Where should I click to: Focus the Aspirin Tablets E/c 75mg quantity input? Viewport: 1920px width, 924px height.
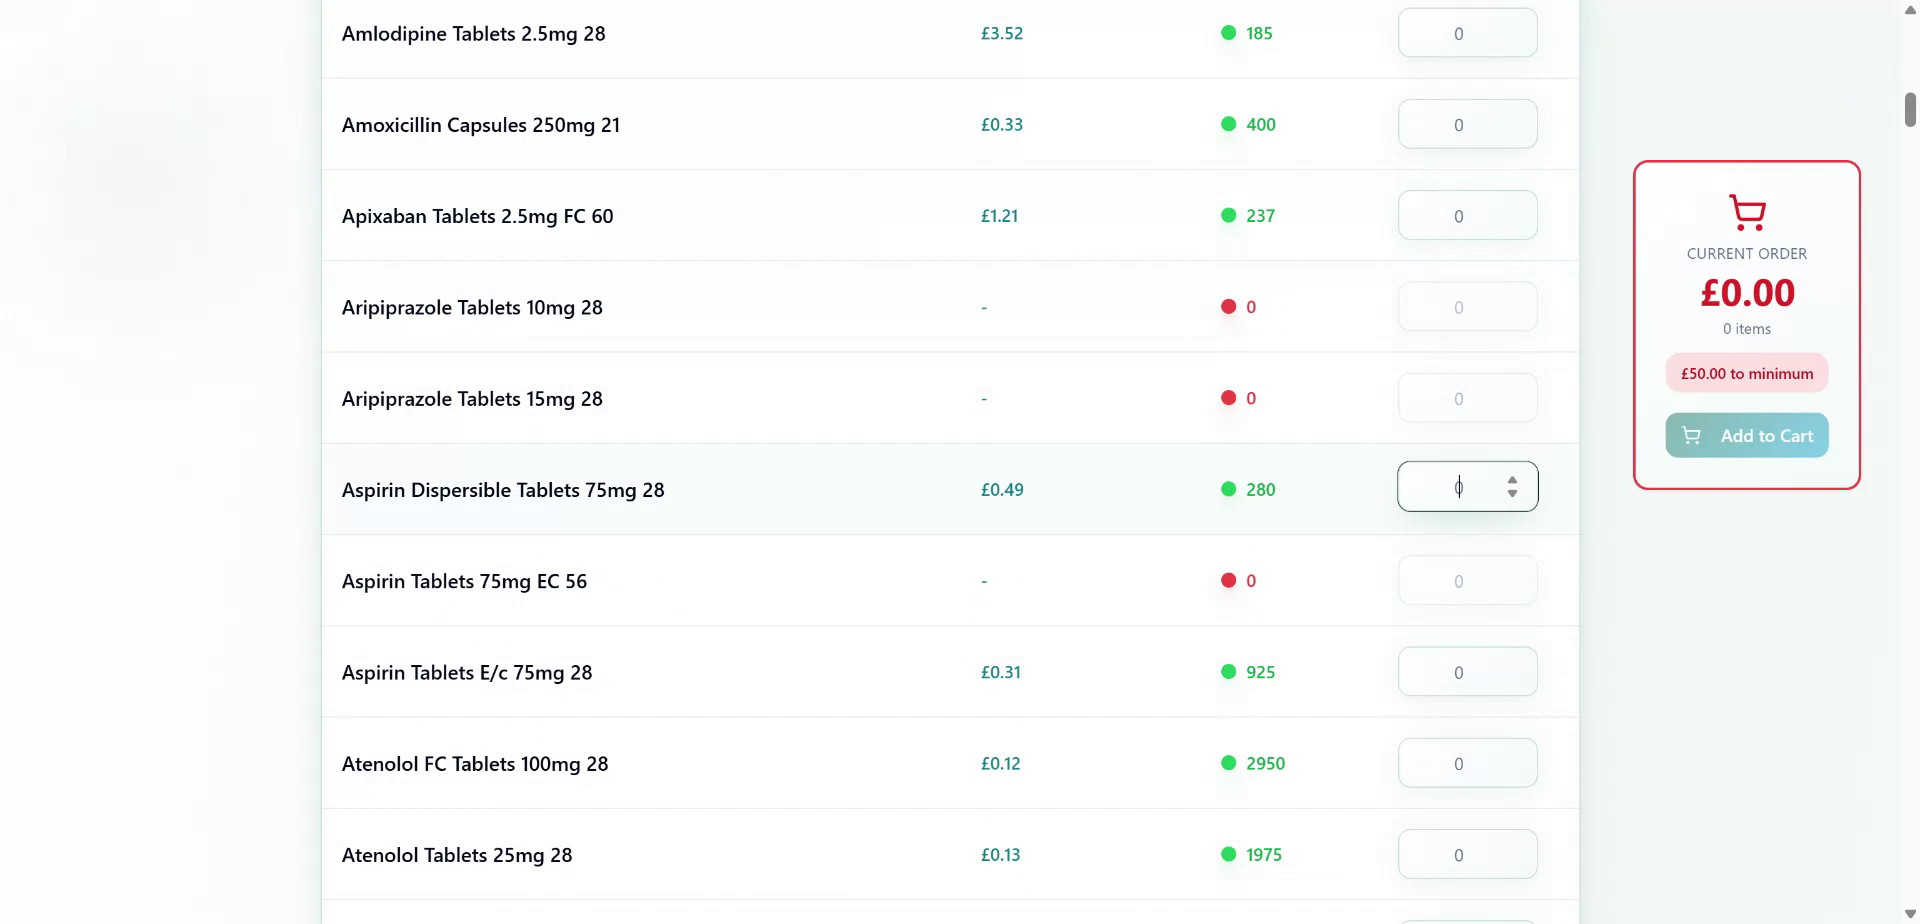point(1467,672)
